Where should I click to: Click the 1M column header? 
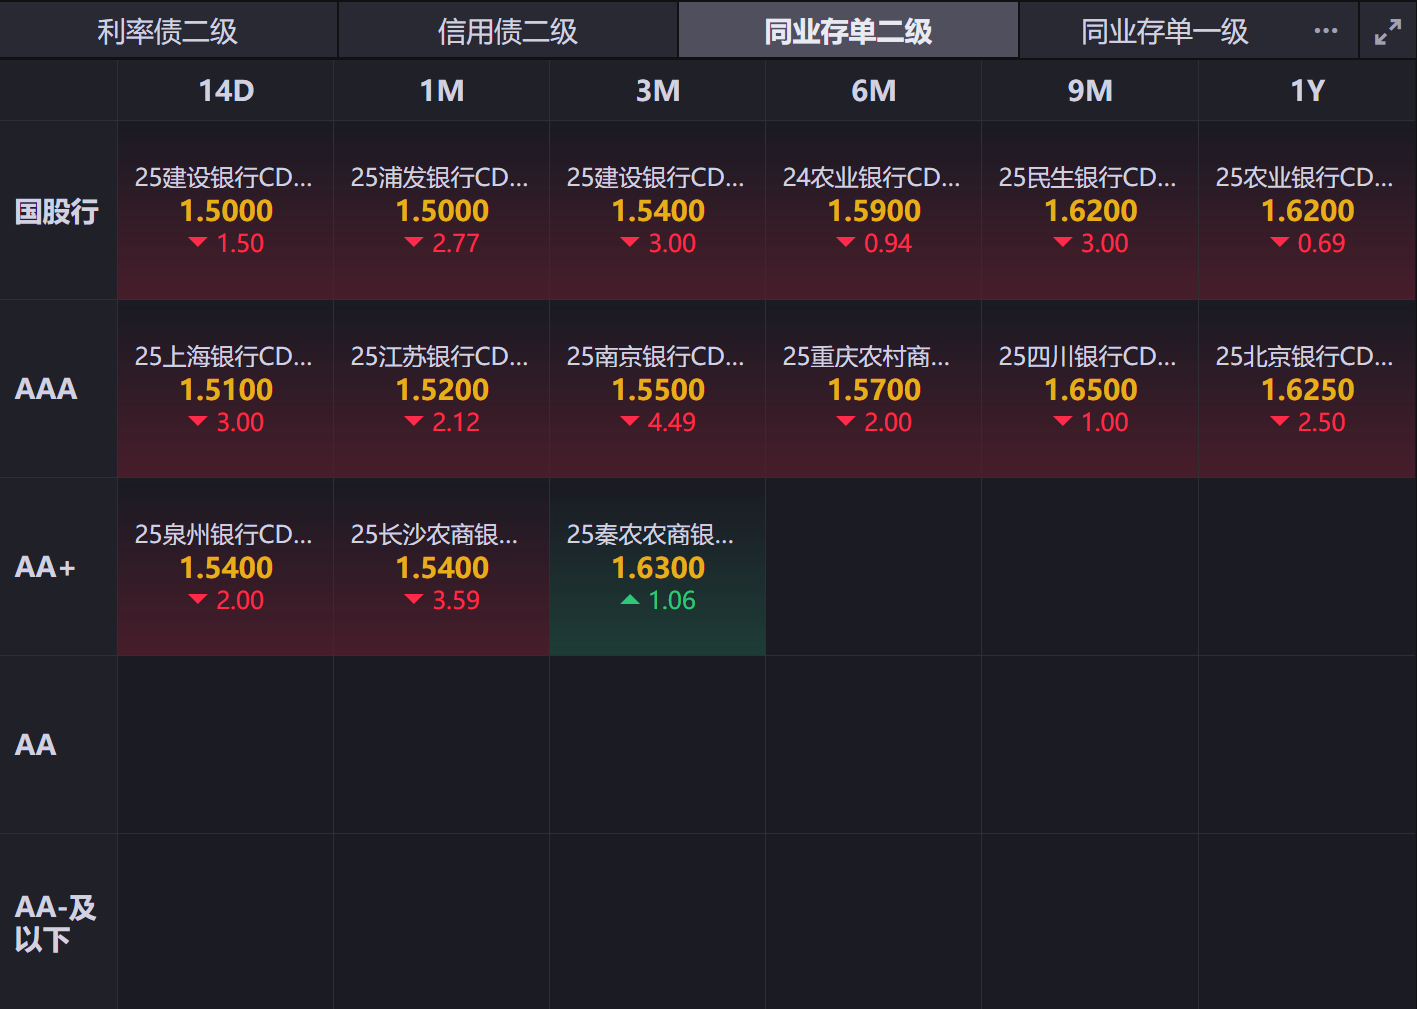pyautogui.click(x=442, y=91)
